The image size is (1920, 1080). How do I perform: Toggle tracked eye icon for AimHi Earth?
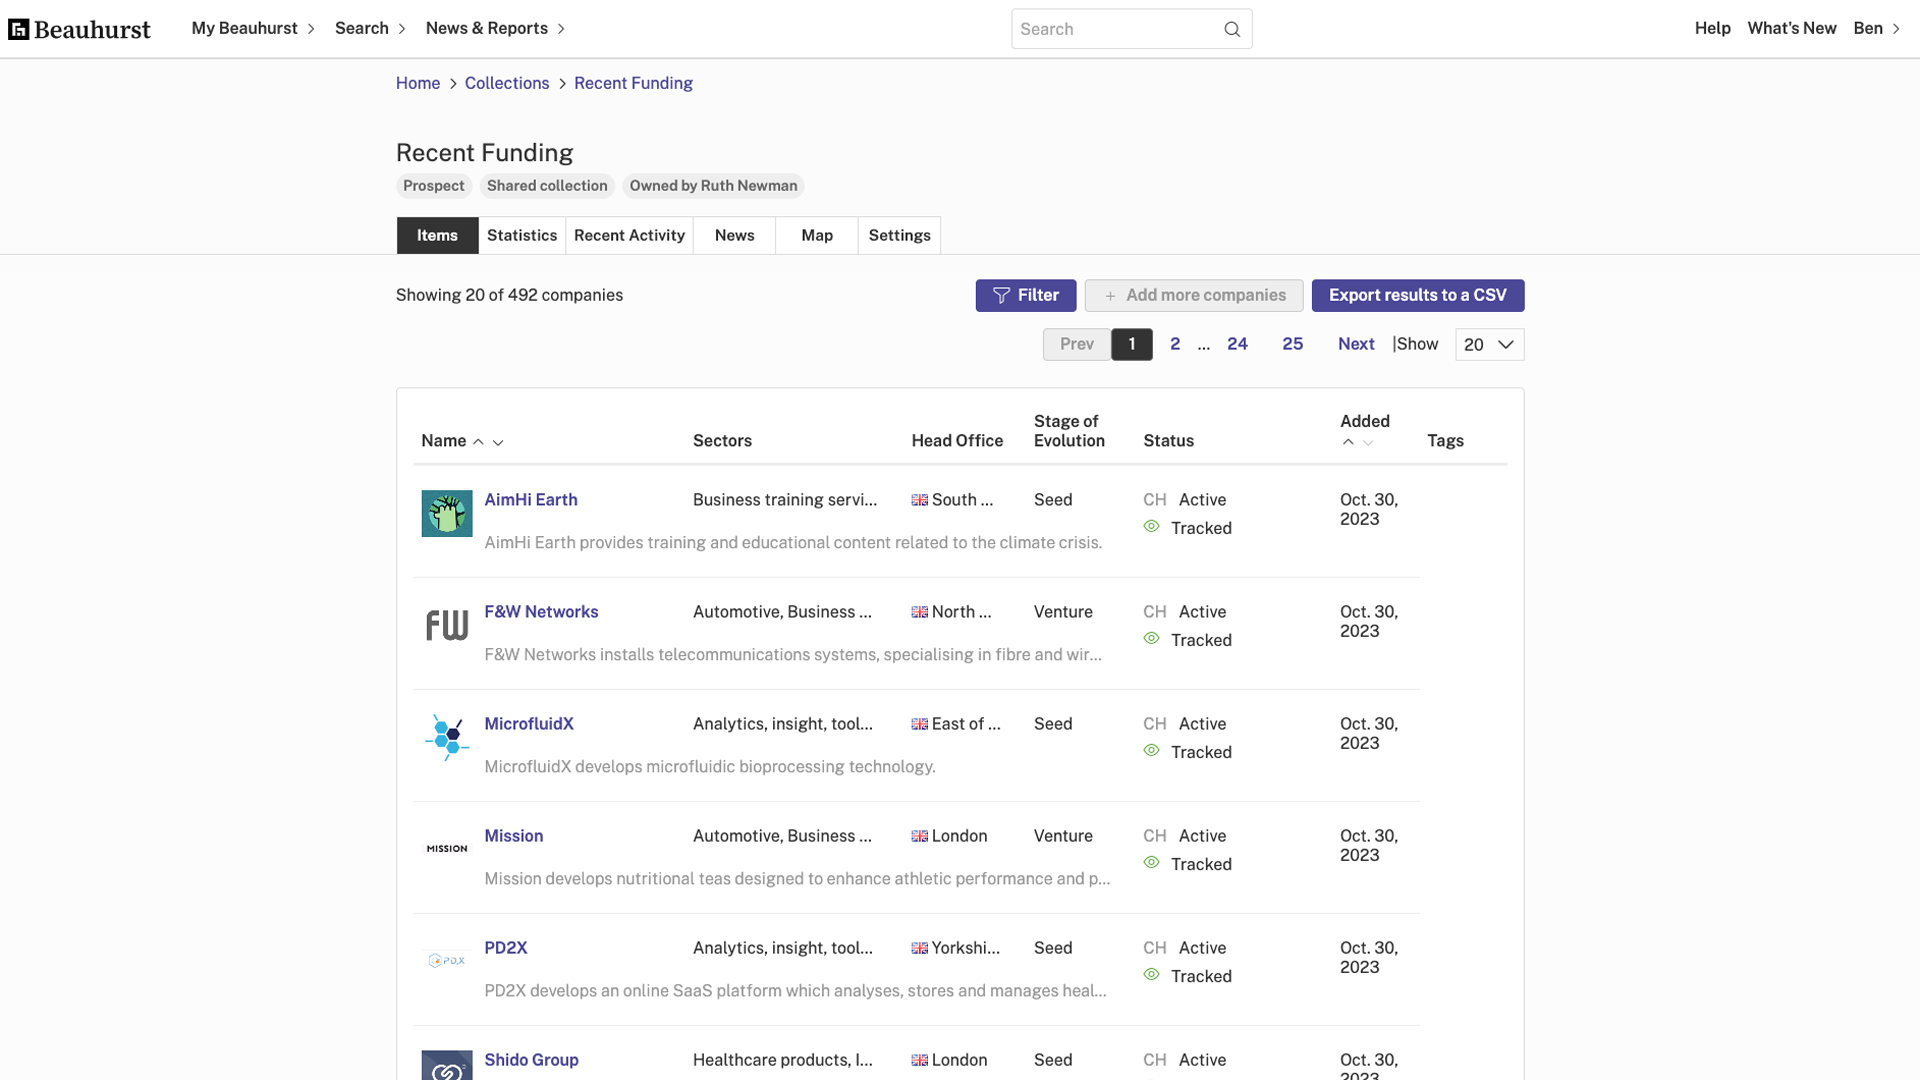pos(1152,527)
